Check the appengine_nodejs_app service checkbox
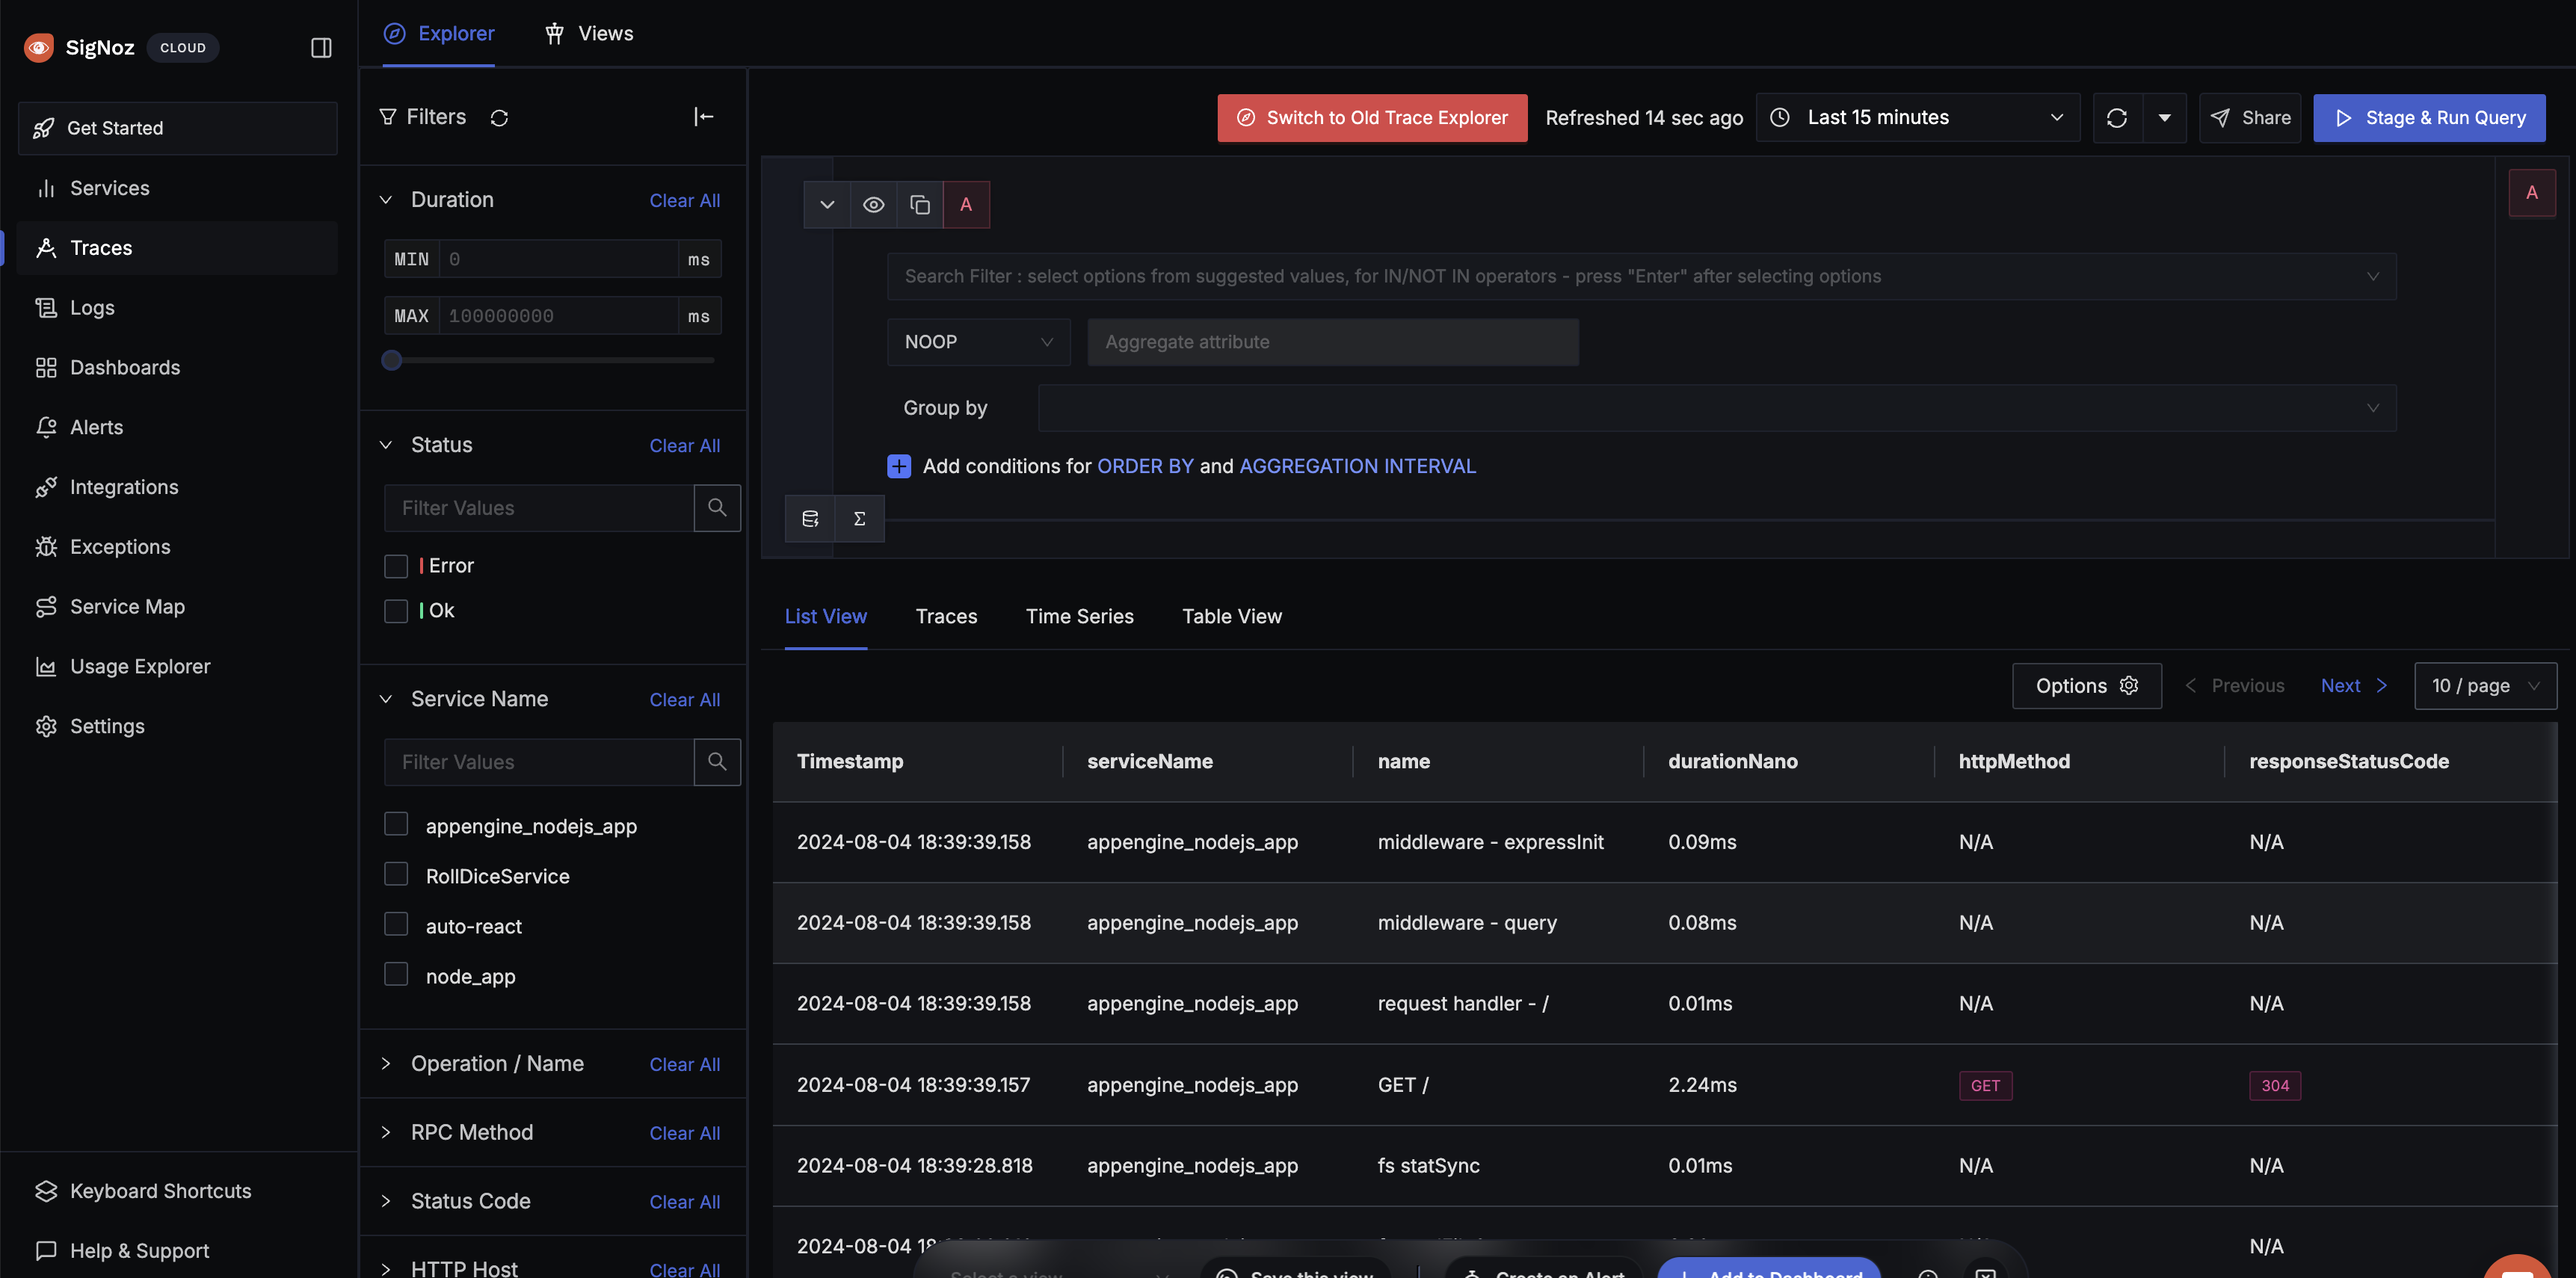The height and width of the screenshot is (1278, 2576). pos(396,824)
